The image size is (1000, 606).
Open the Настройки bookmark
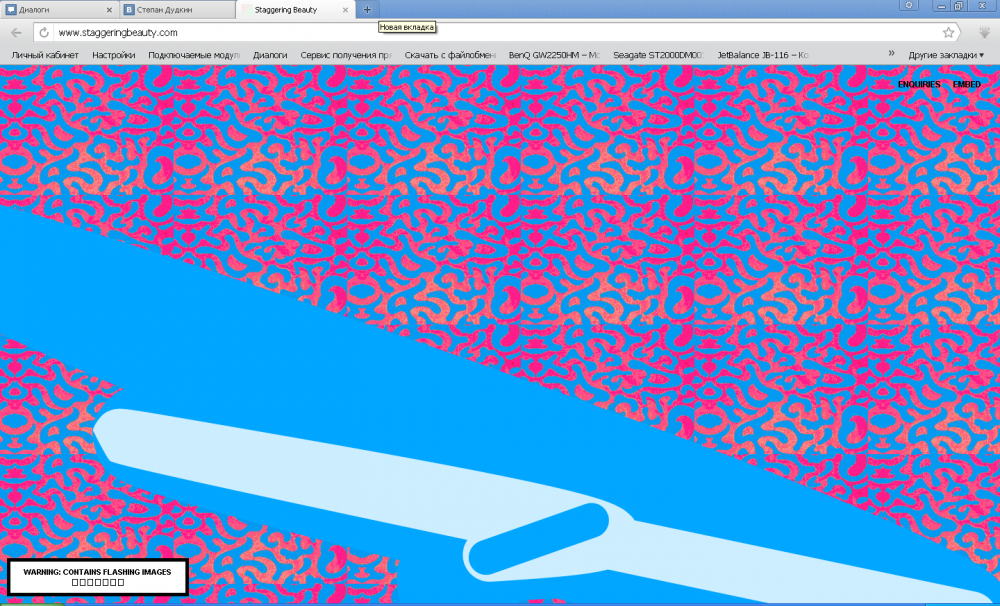click(113, 55)
